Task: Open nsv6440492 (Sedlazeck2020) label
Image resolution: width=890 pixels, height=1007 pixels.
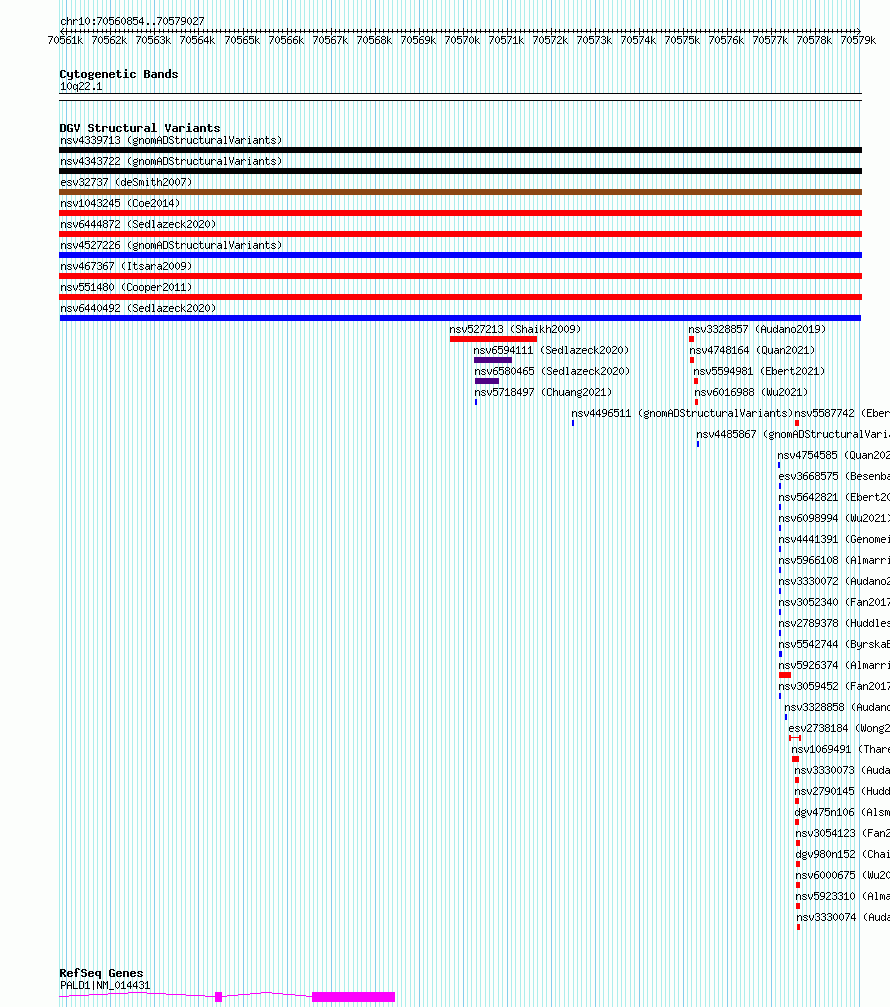Action: click(138, 308)
